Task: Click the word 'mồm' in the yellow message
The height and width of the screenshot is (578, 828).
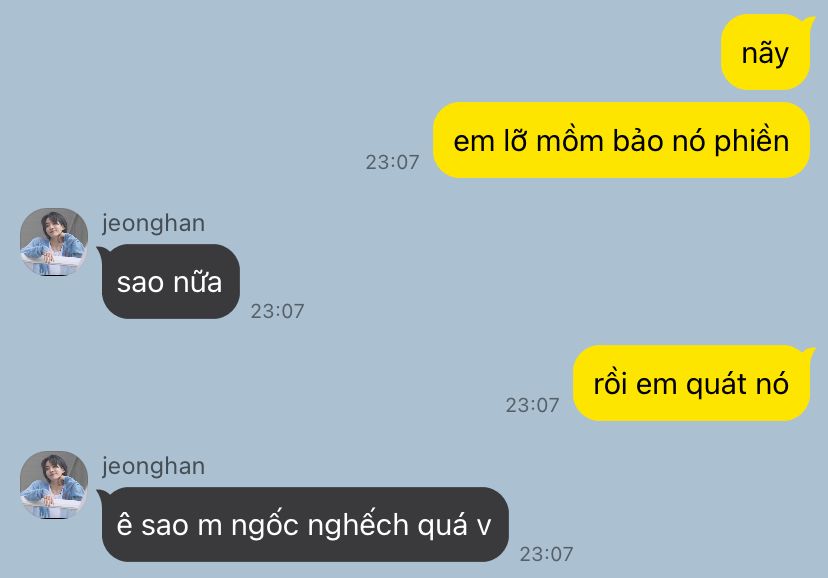Action: 569,140
